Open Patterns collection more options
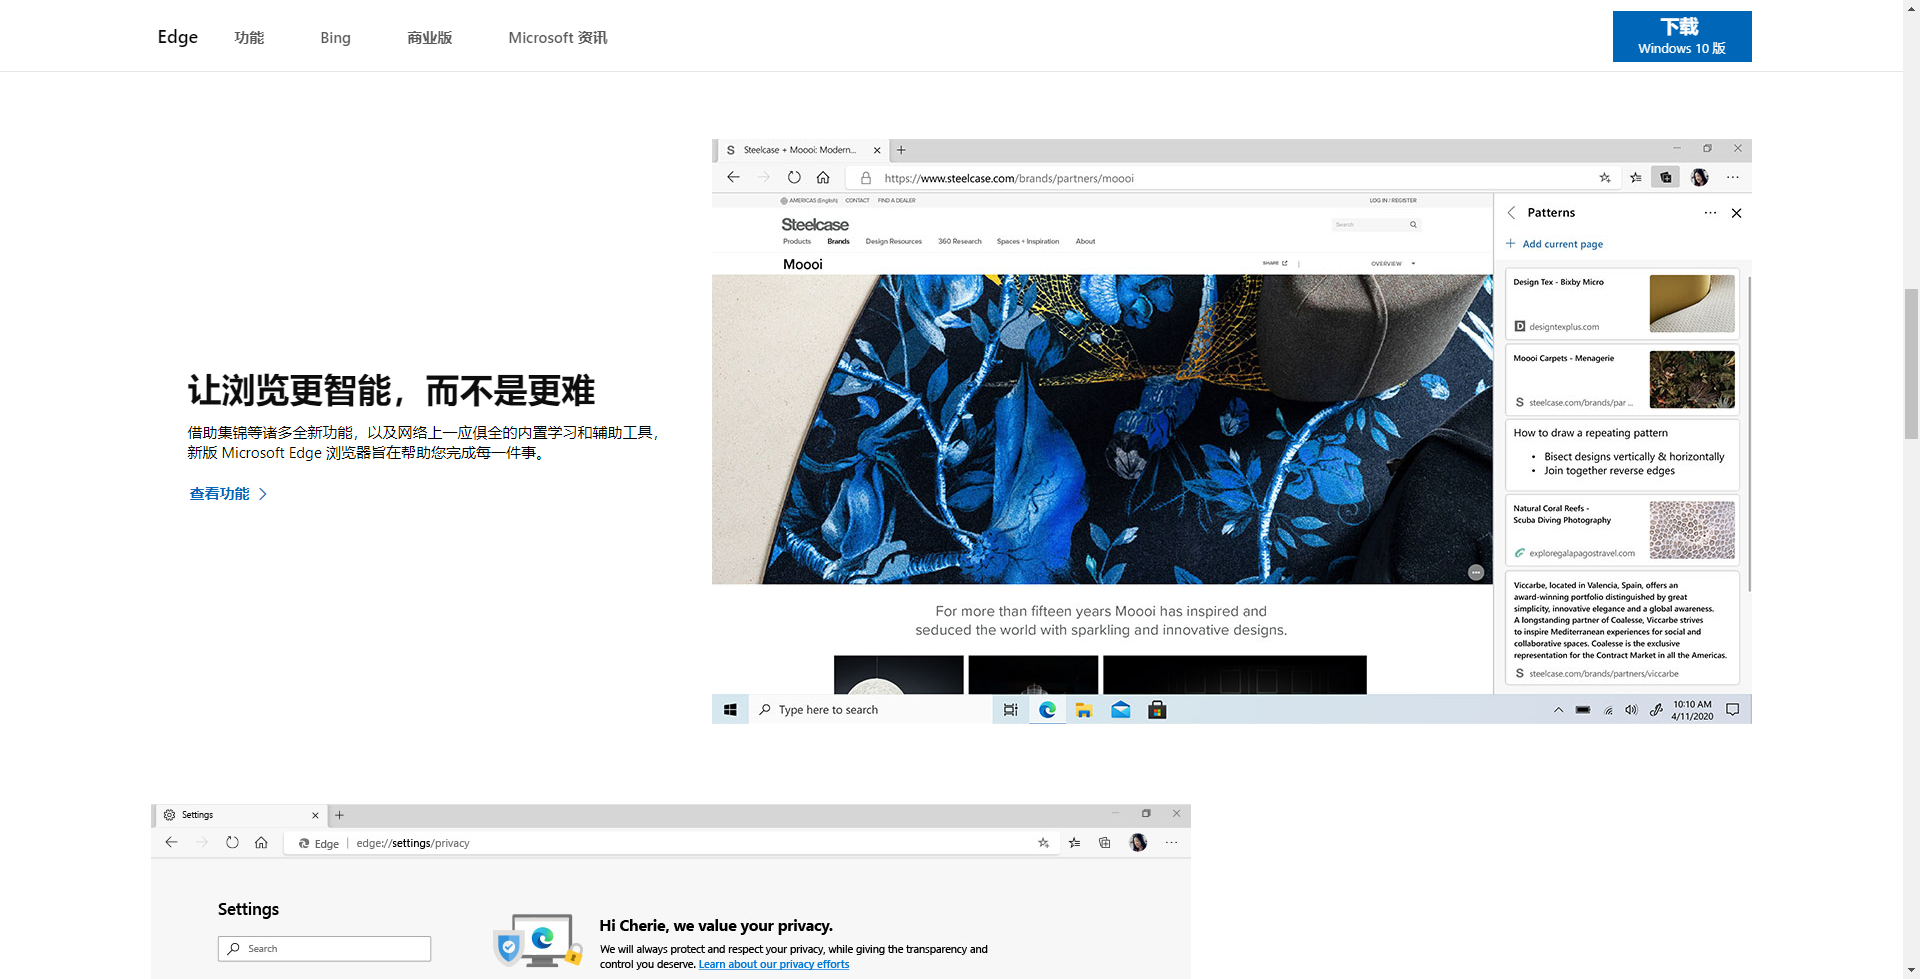 (1710, 213)
